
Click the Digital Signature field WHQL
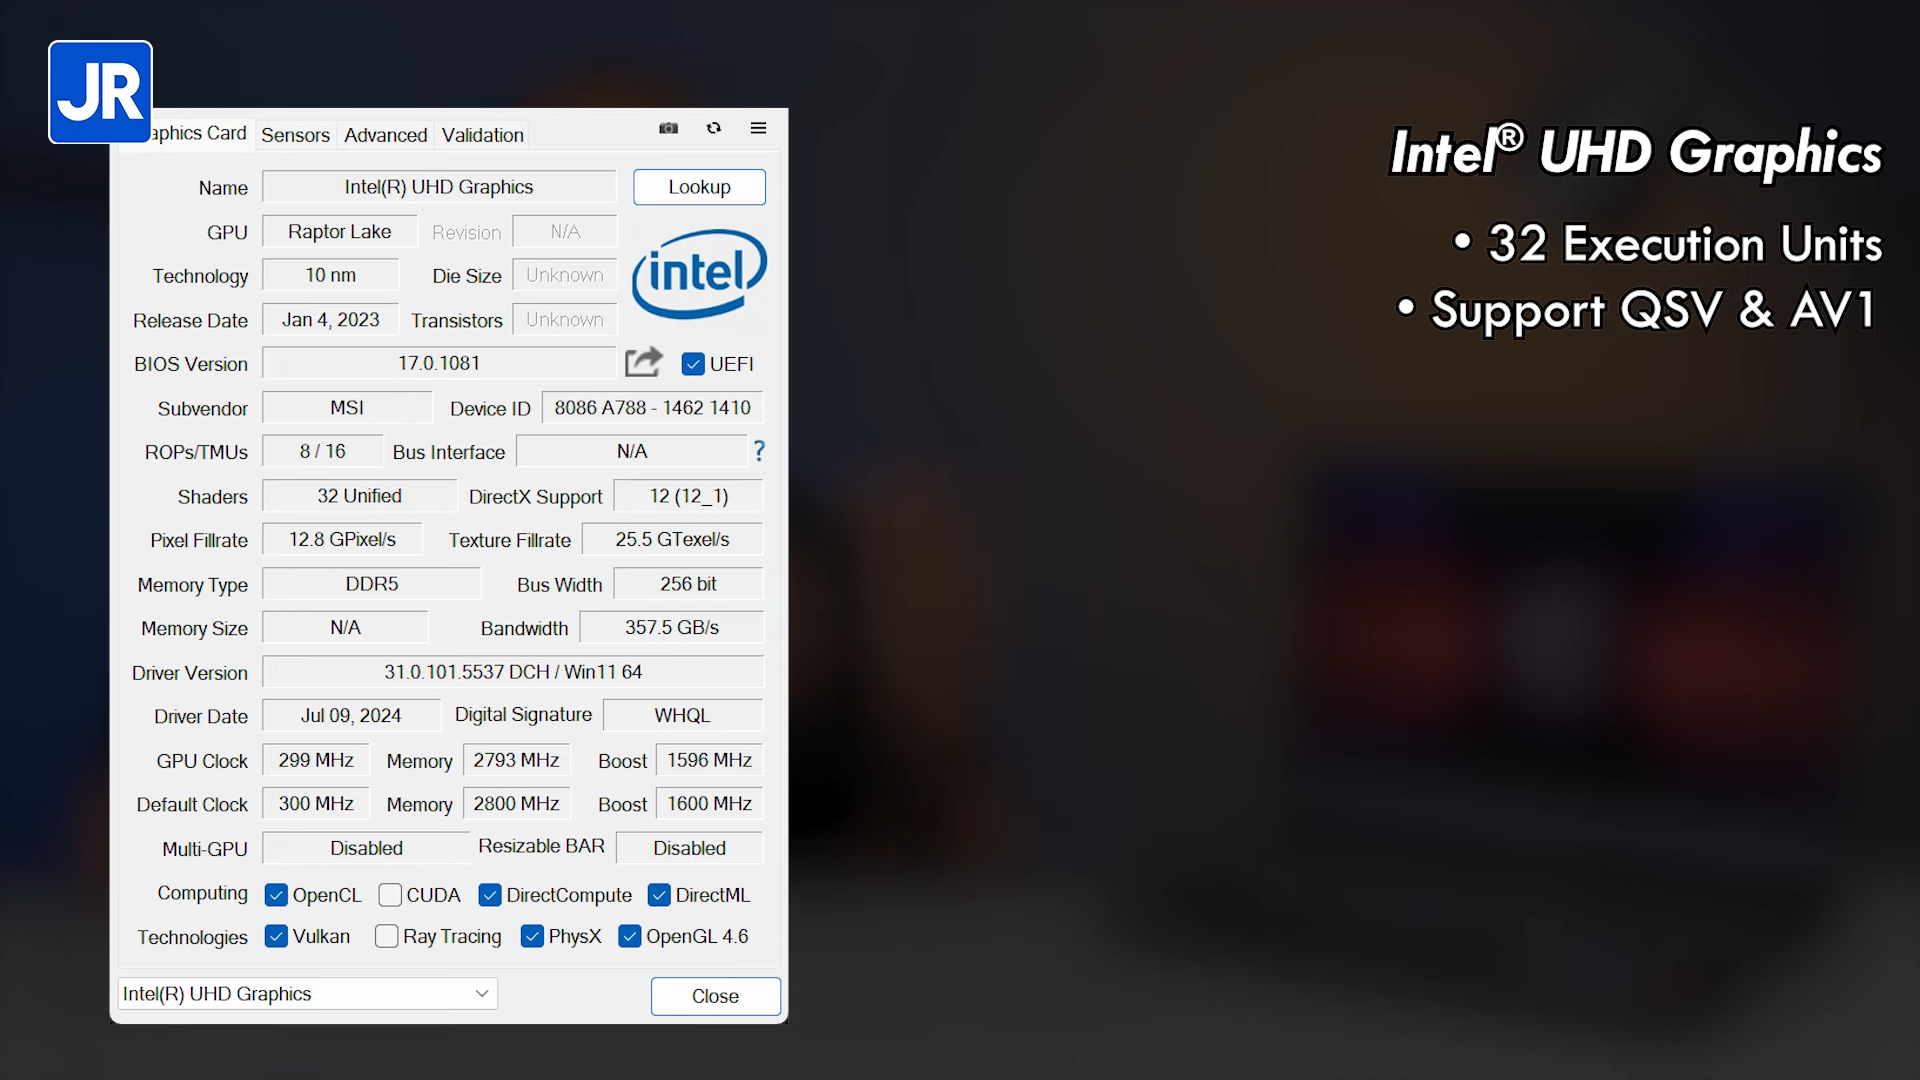(x=683, y=715)
